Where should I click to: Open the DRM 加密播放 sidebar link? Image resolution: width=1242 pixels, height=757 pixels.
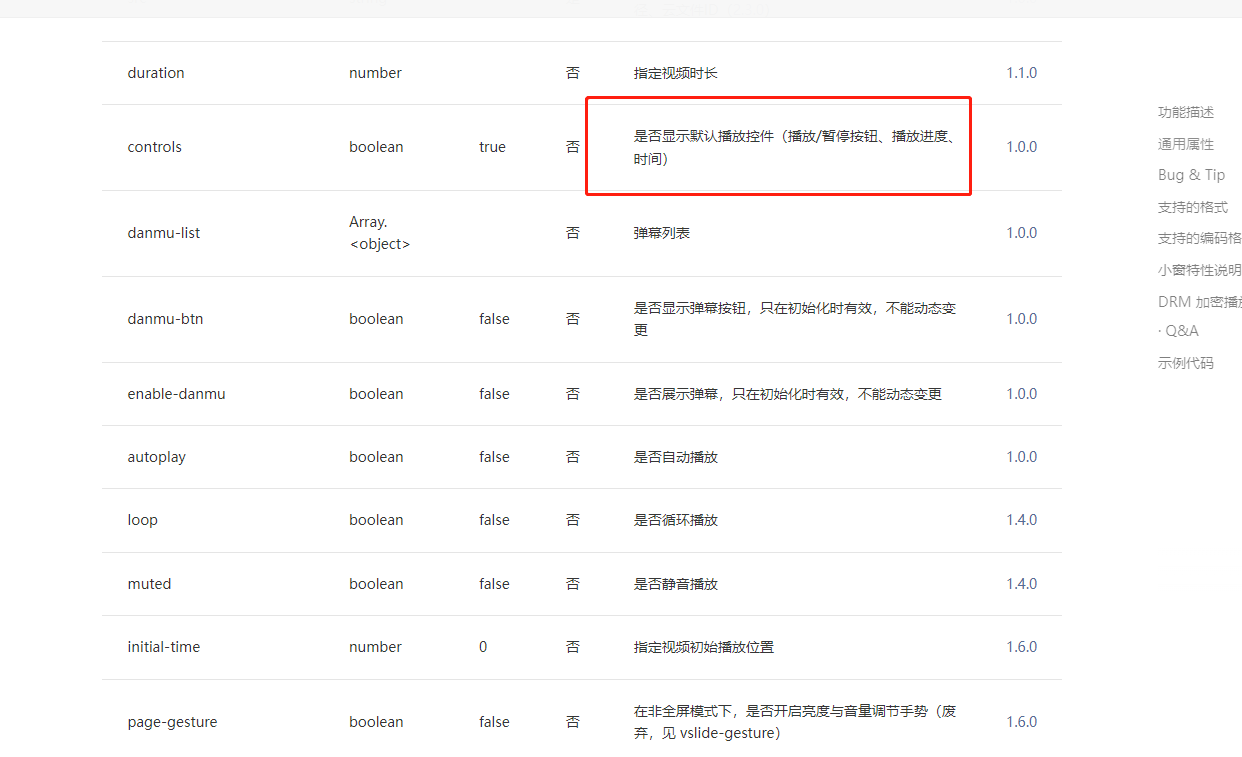tap(1200, 302)
